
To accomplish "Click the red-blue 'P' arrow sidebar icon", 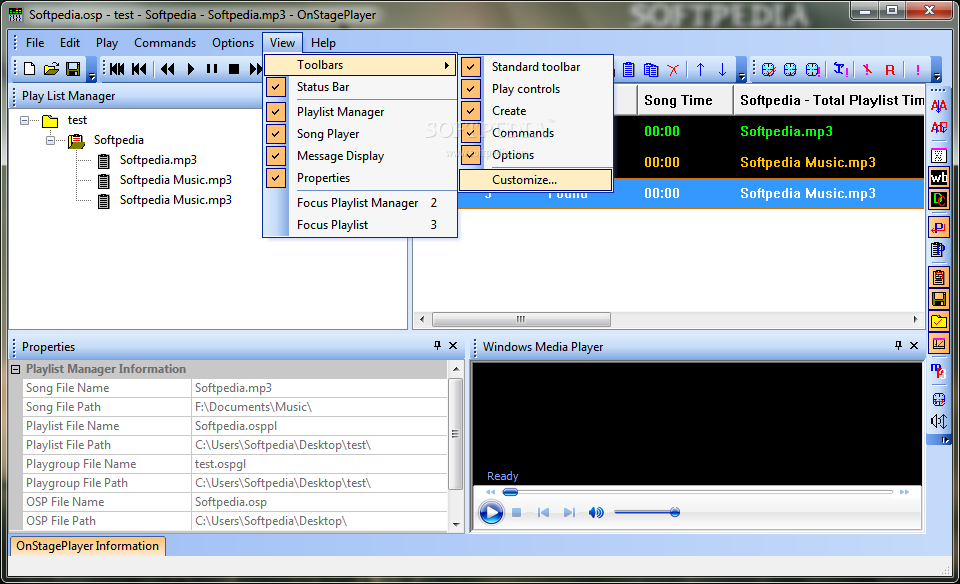I will (x=939, y=227).
